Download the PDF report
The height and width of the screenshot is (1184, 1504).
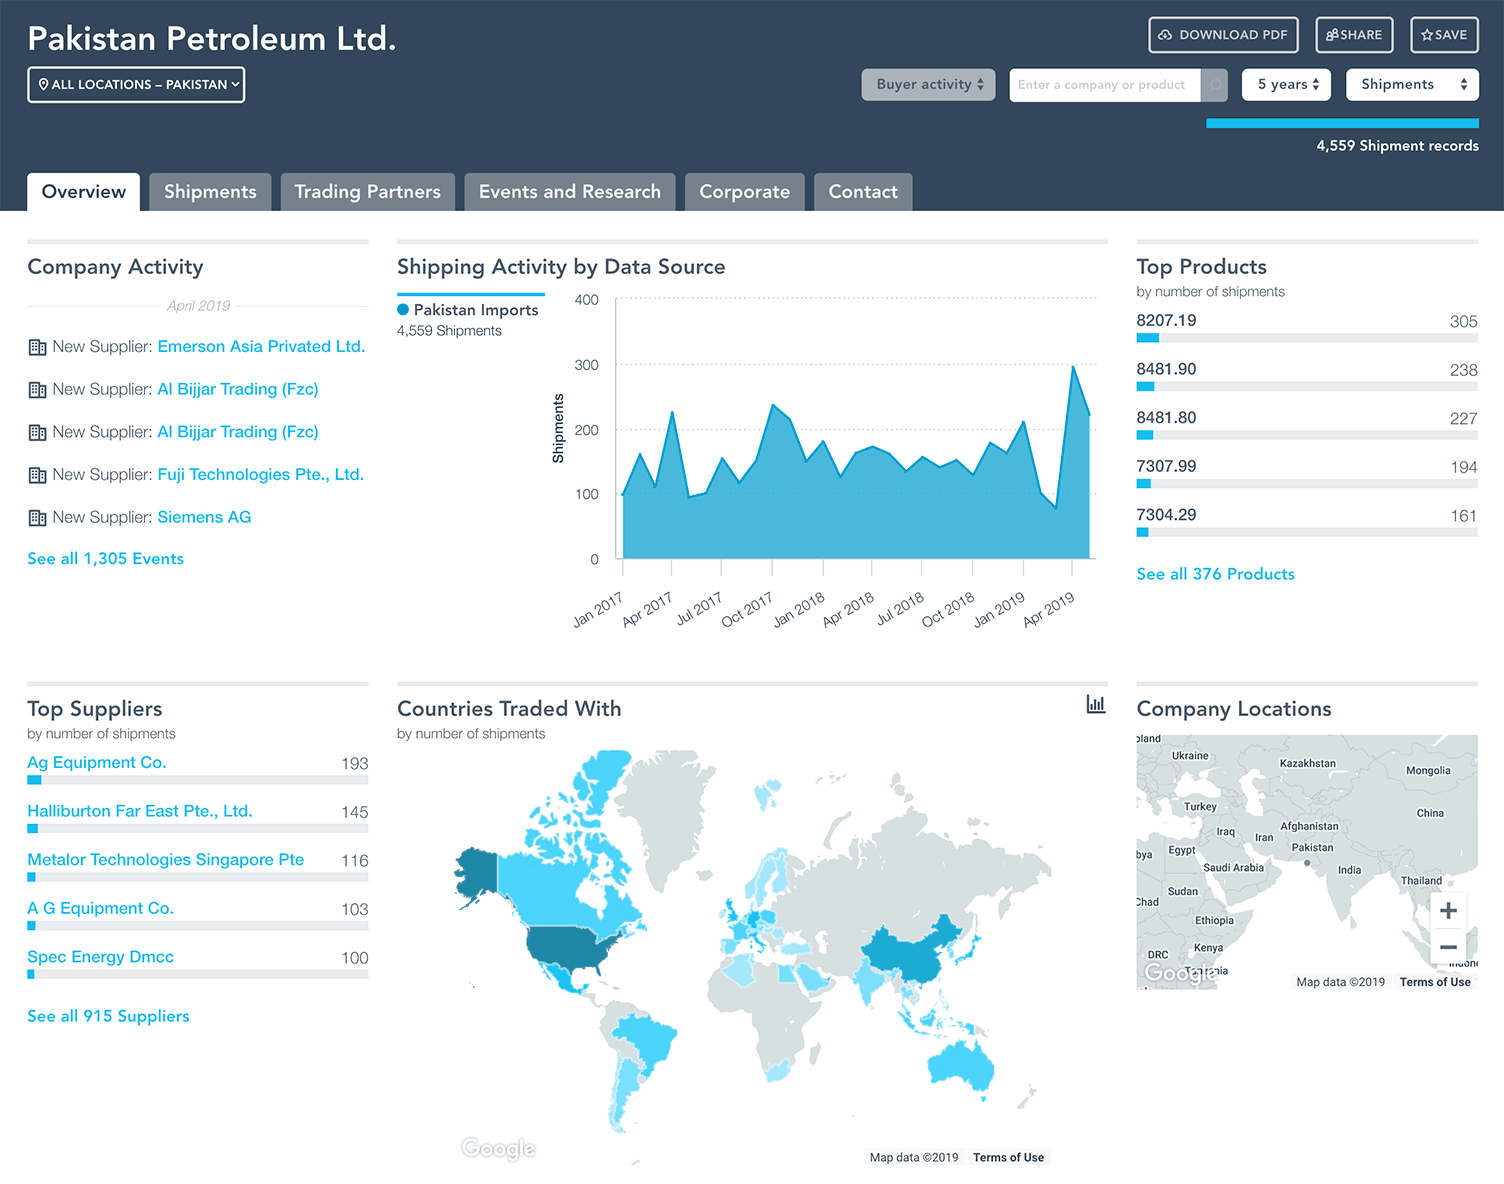(1223, 35)
